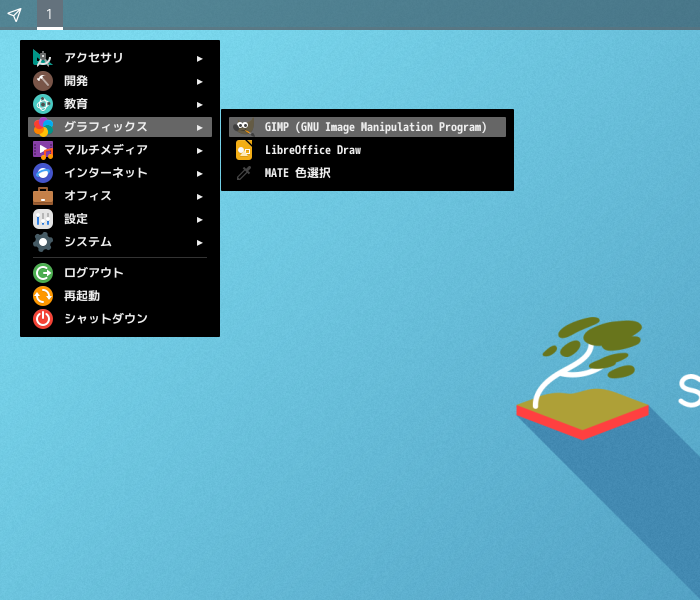Expand the 開発 submenu arrow

[200, 82]
